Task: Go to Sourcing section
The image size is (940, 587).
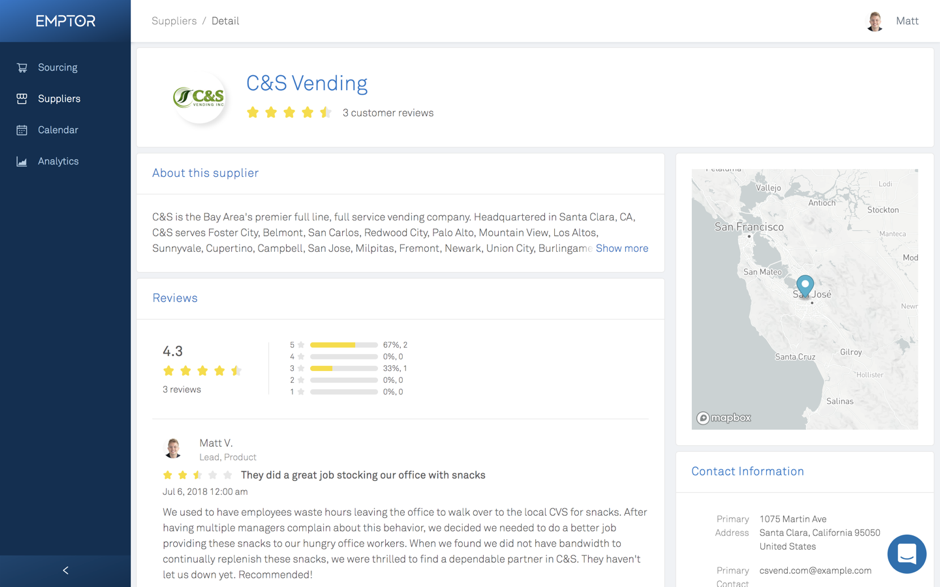Action: pyautogui.click(x=57, y=68)
